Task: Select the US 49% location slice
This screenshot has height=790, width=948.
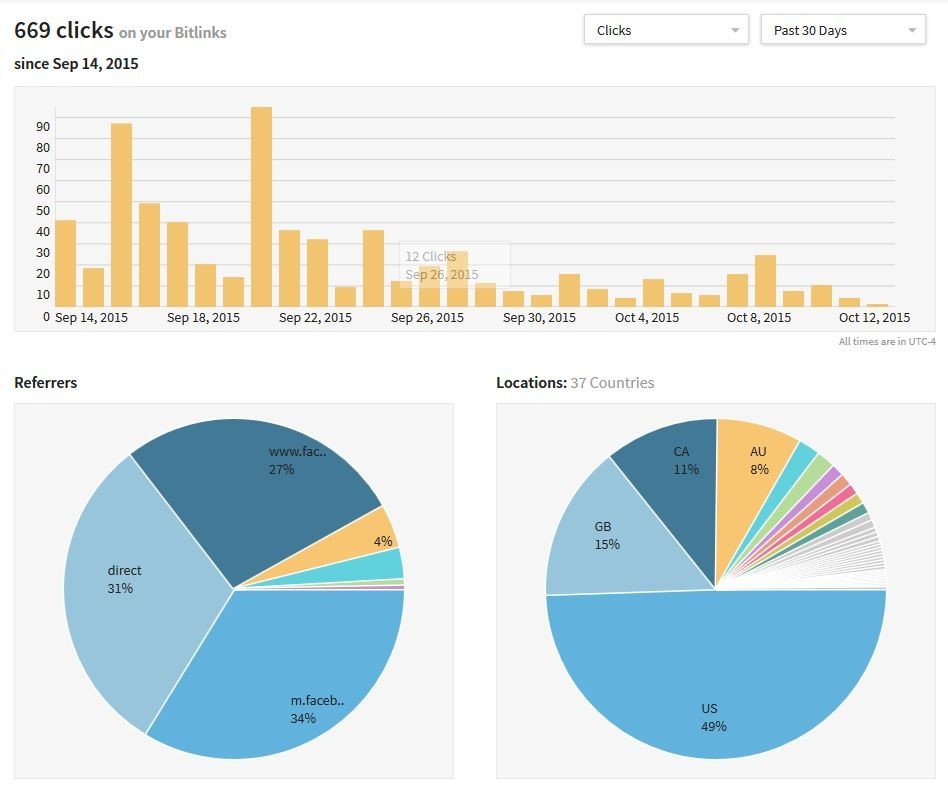Action: pos(715,690)
